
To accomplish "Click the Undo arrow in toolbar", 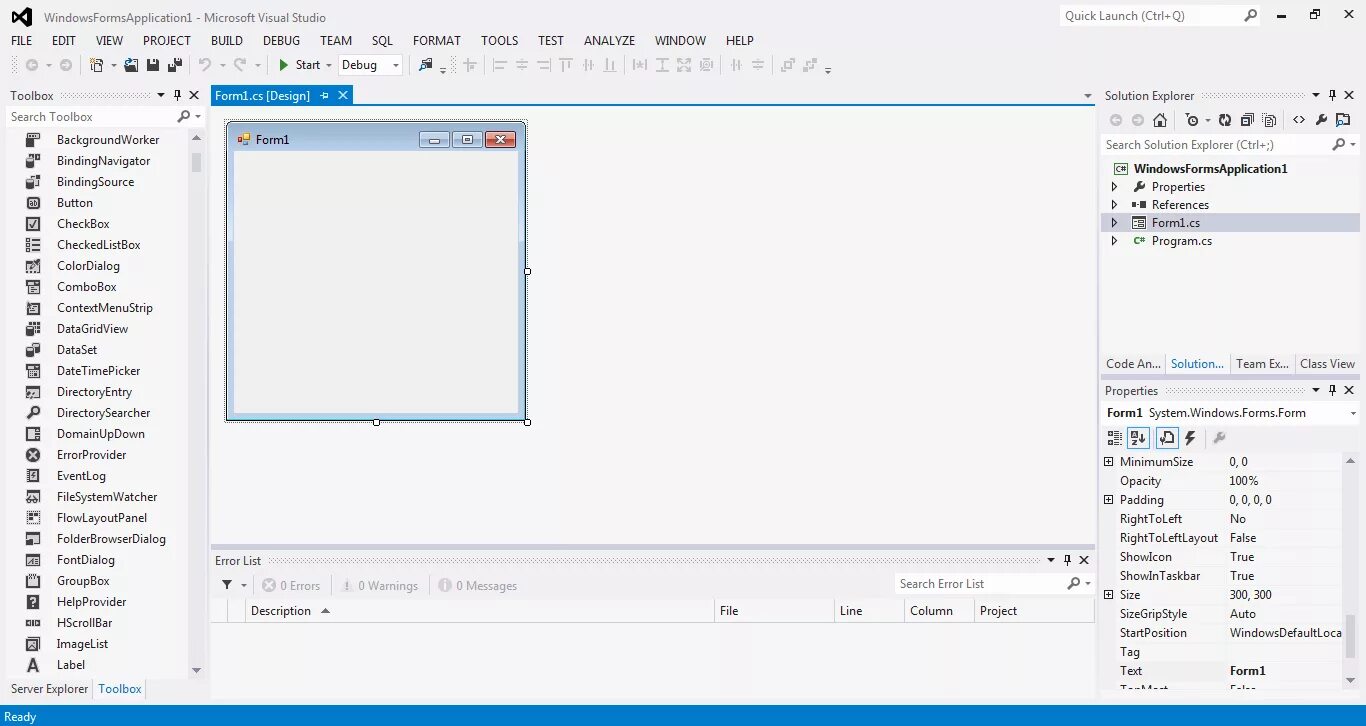I will click(x=205, y=65).
